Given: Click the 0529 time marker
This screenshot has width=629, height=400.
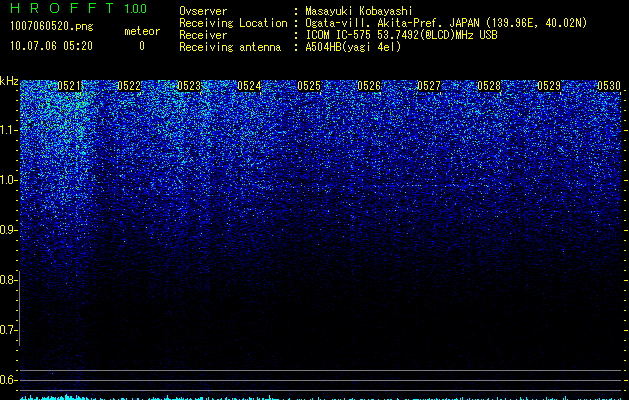Looking at the screenshot, I should (x=549, y=86).
